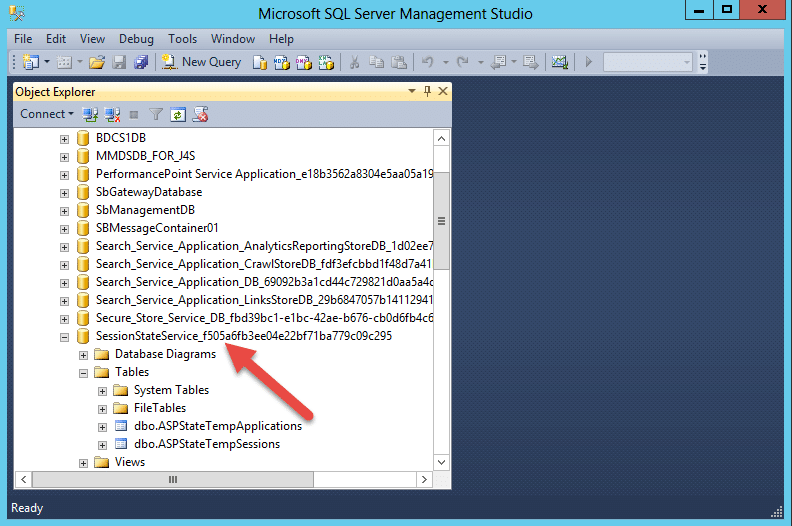Open the Edit menu
This screenshot has height=526, width=792.
coord(56,39)
